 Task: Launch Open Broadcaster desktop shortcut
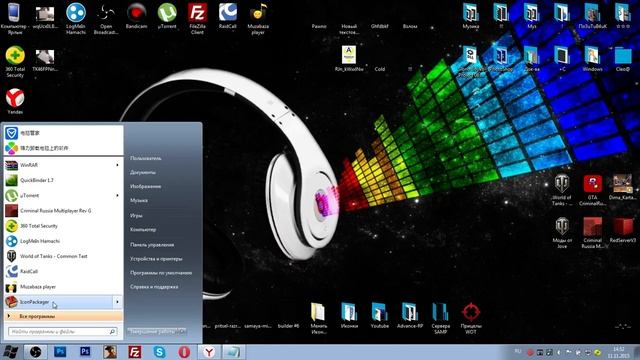(106, 18)
